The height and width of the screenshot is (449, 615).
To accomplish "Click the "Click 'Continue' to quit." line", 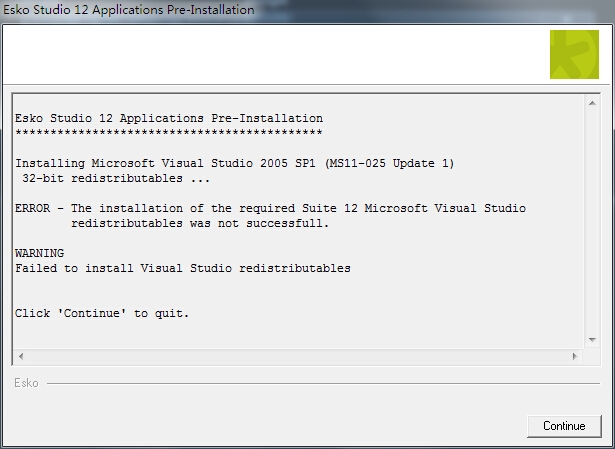I will coord(102,313).
